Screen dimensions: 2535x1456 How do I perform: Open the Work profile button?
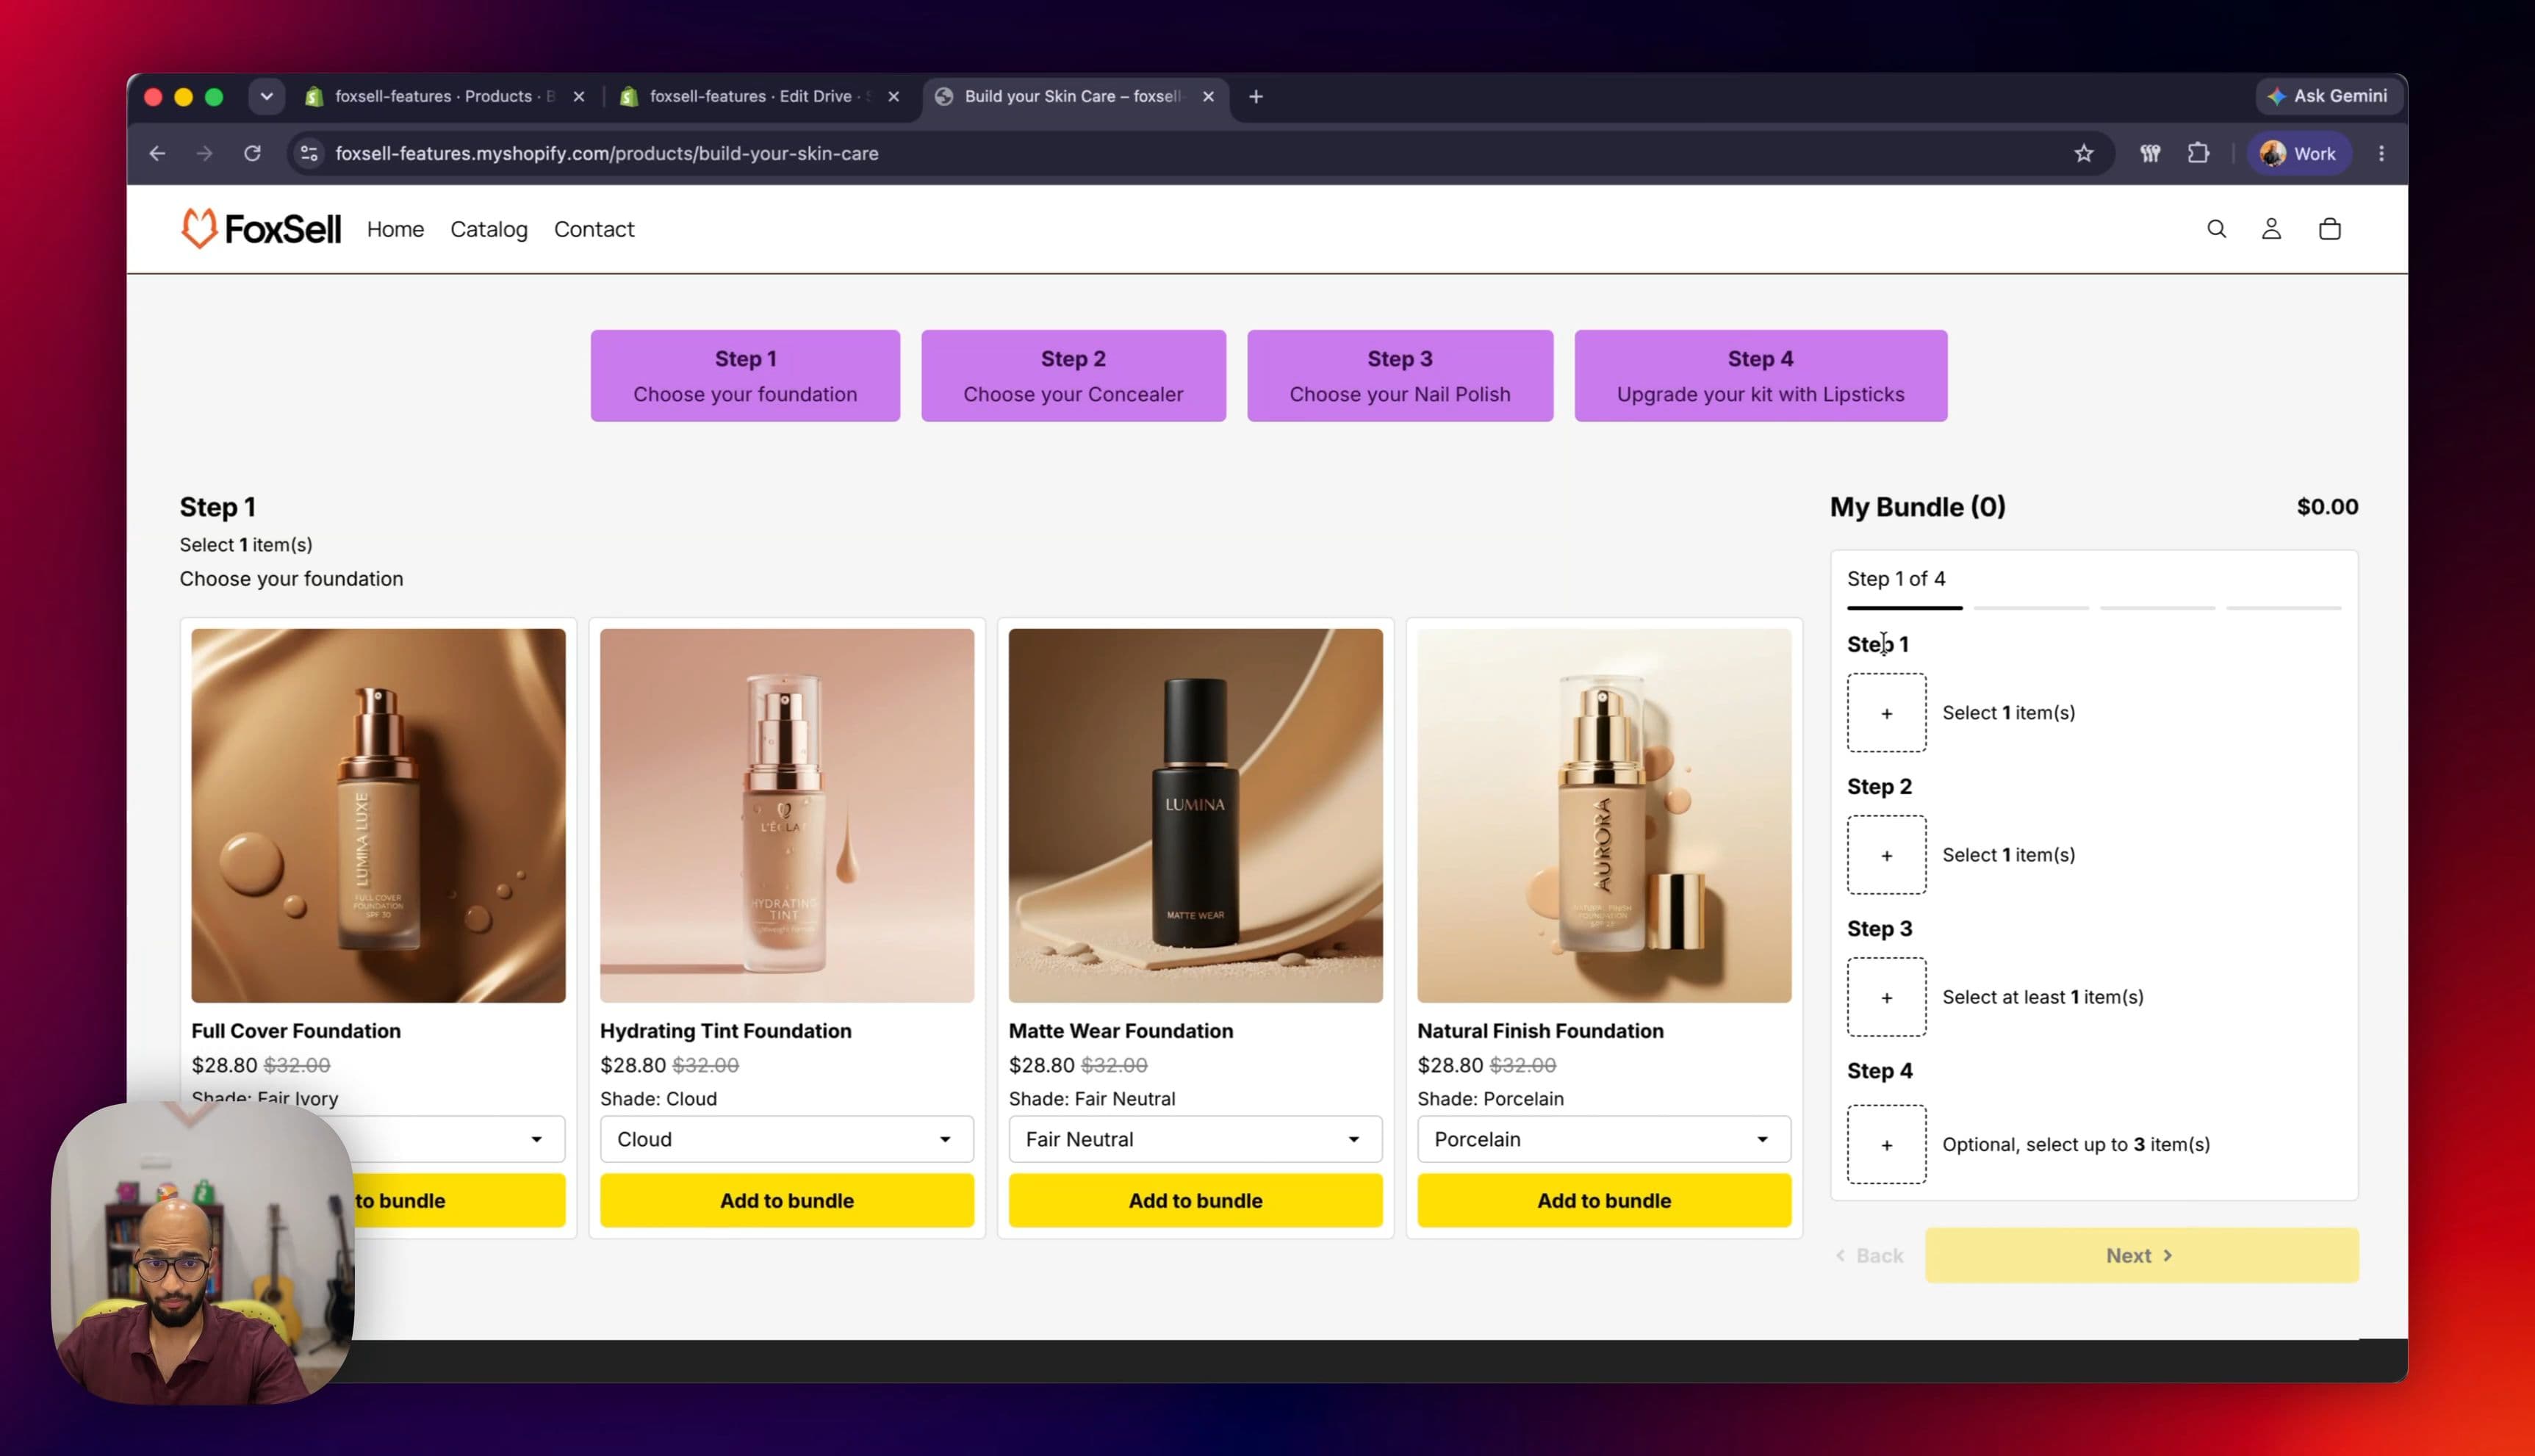[x=2299, y=153]
